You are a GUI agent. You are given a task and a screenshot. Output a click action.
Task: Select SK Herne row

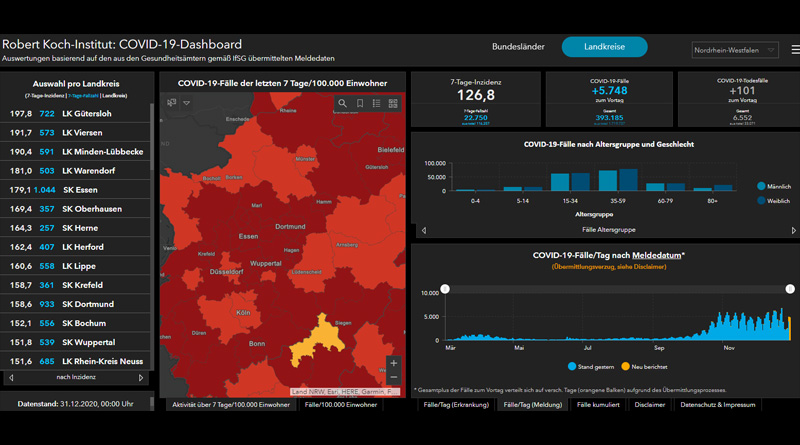click(76, 228)
